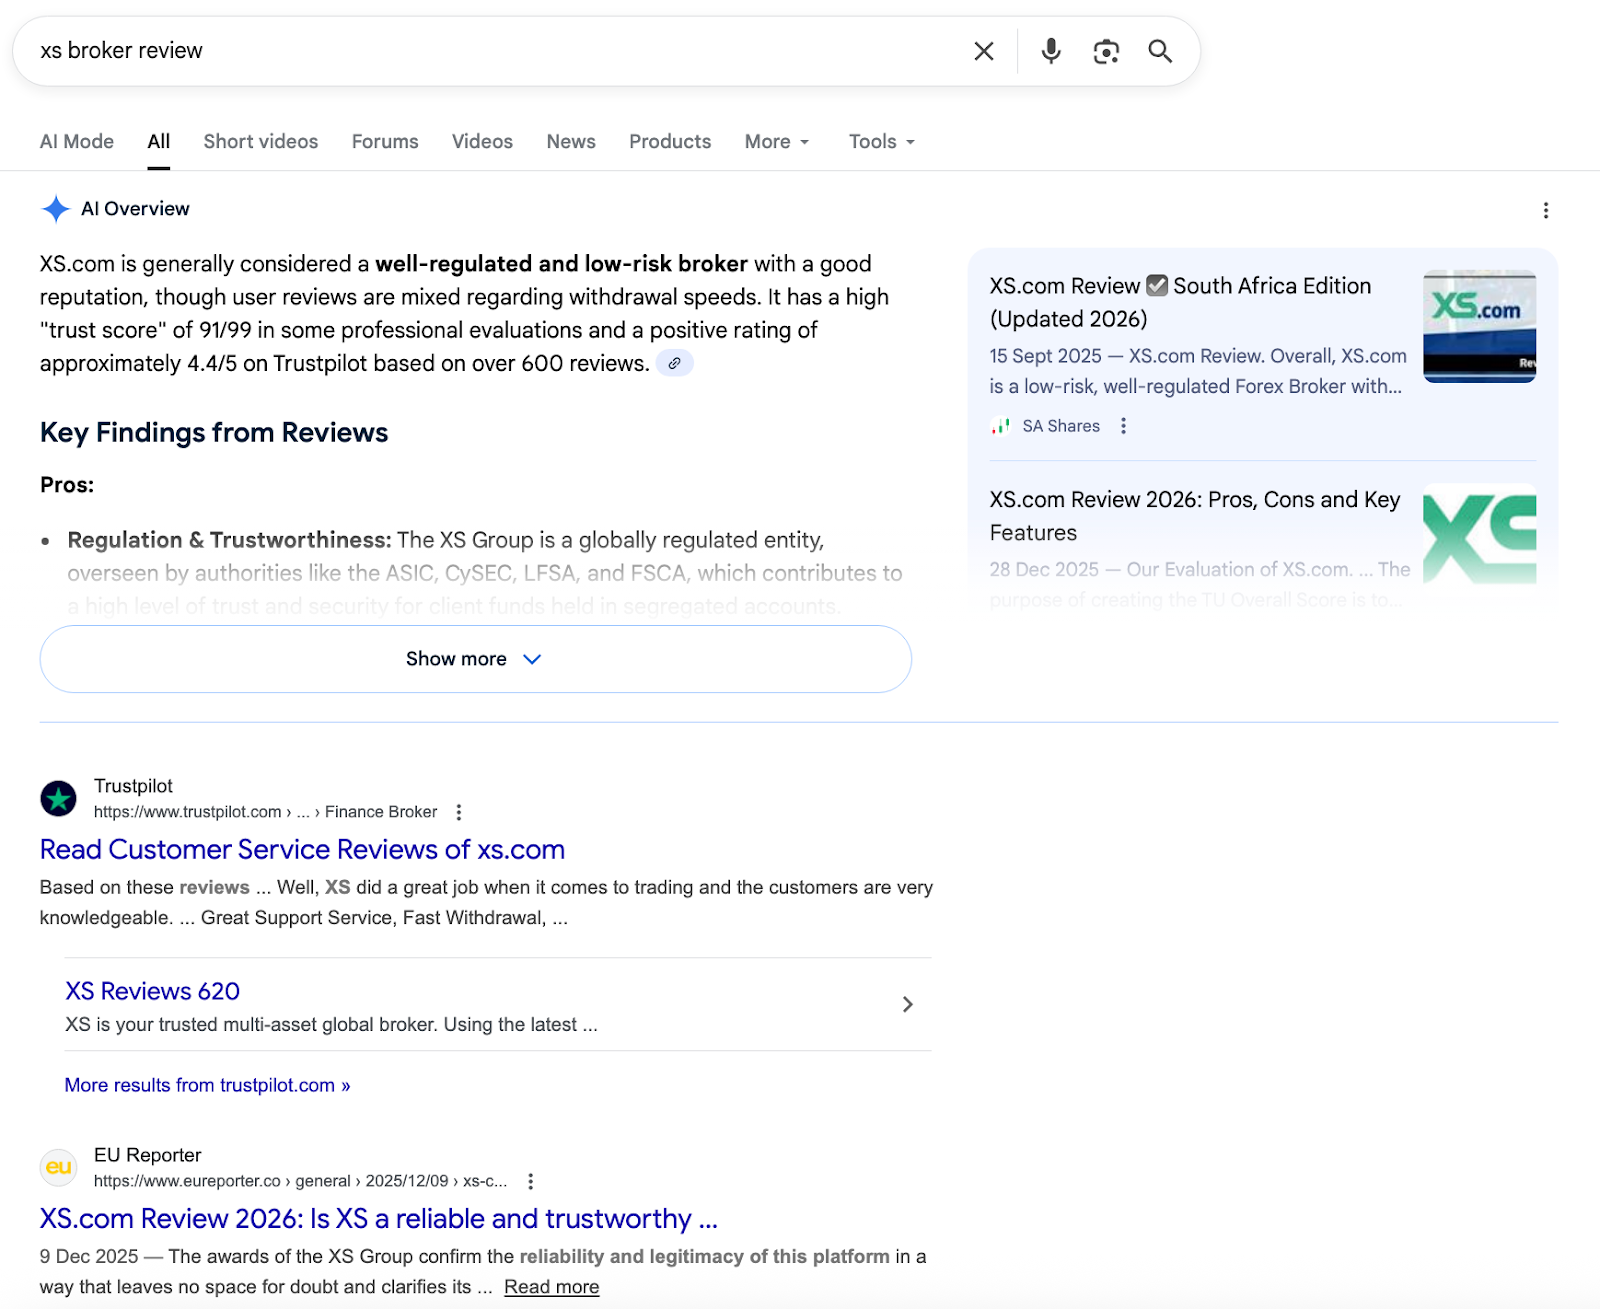1600x1309 pixels.
Task: Click the AI Overview source link icon
Action: (675, 363)
